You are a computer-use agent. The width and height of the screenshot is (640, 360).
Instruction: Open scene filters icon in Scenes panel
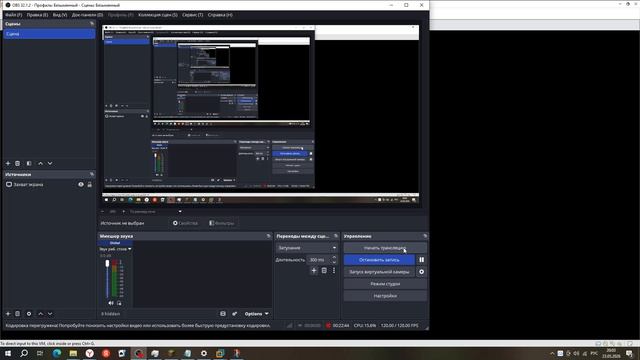coord(29,163)
